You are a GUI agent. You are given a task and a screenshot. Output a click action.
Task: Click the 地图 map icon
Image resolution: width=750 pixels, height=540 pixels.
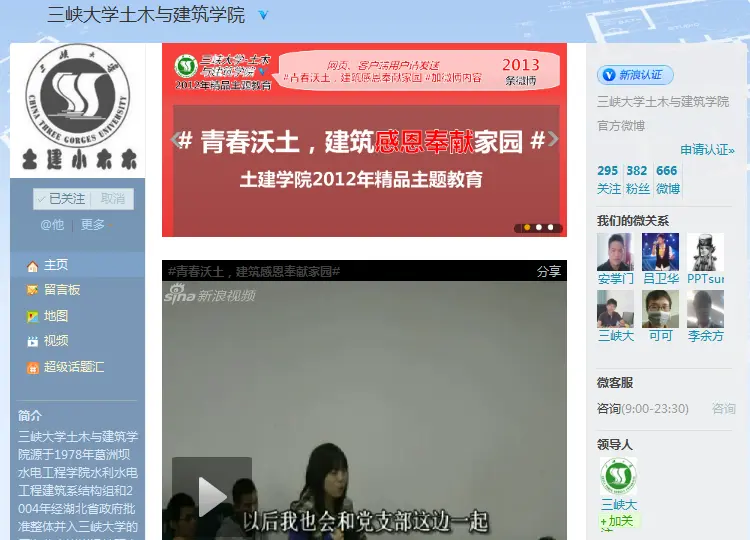[33, 316]
